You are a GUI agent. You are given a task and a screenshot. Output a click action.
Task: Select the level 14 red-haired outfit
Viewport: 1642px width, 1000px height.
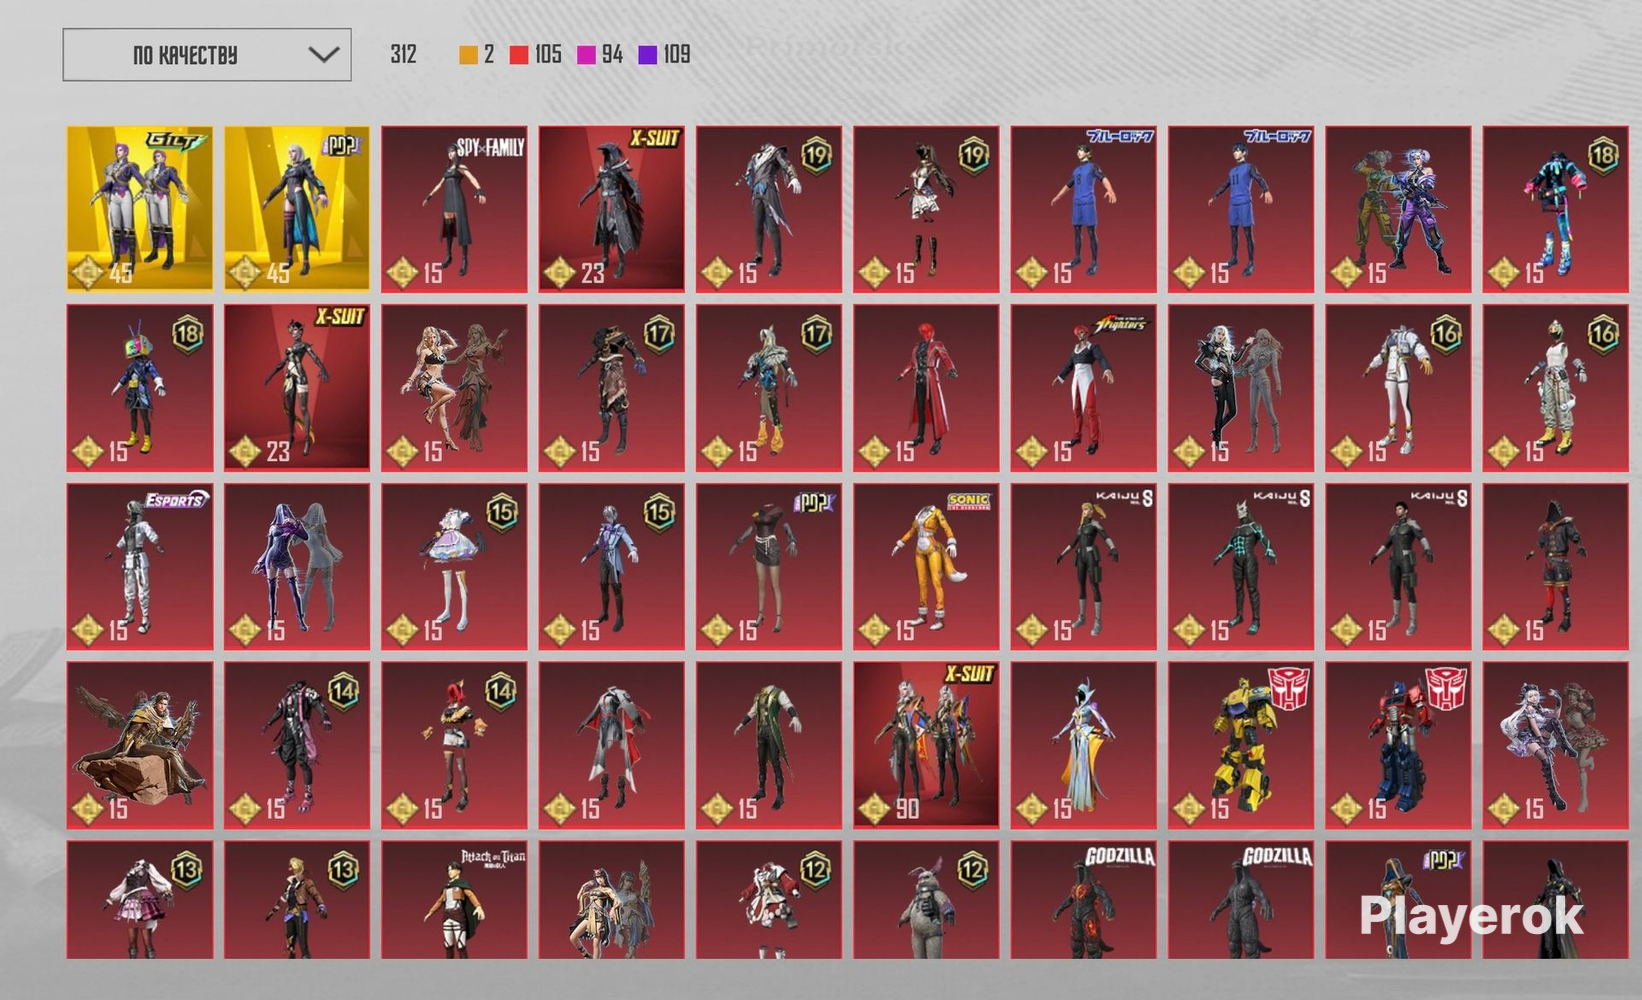coord(454,745)
